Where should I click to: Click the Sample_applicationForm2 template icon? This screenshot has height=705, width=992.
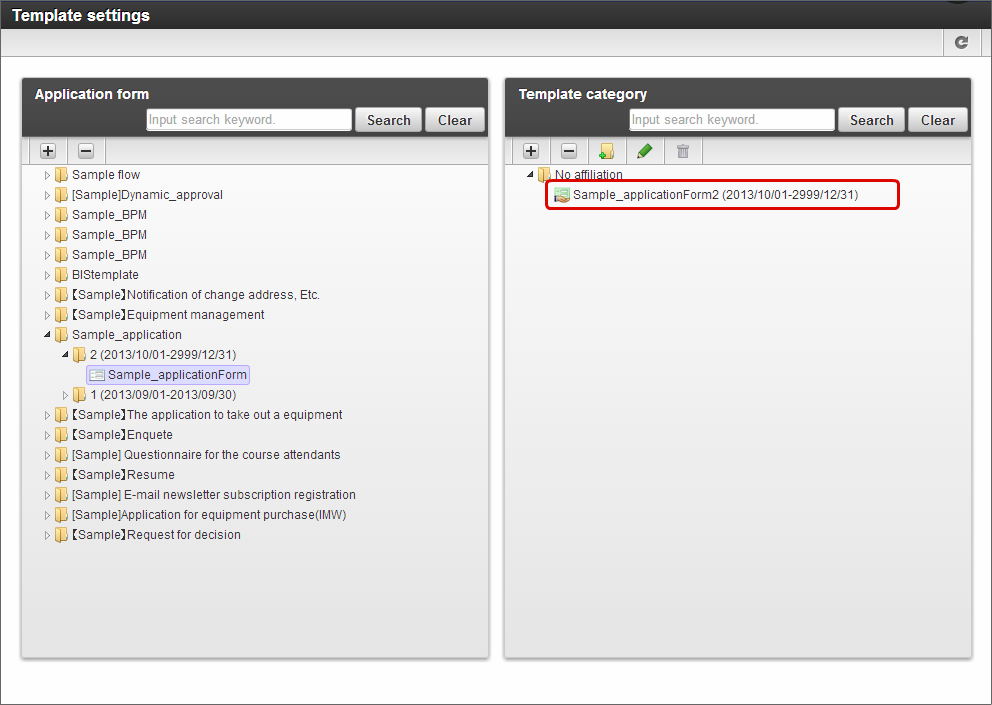click(562, 195)
